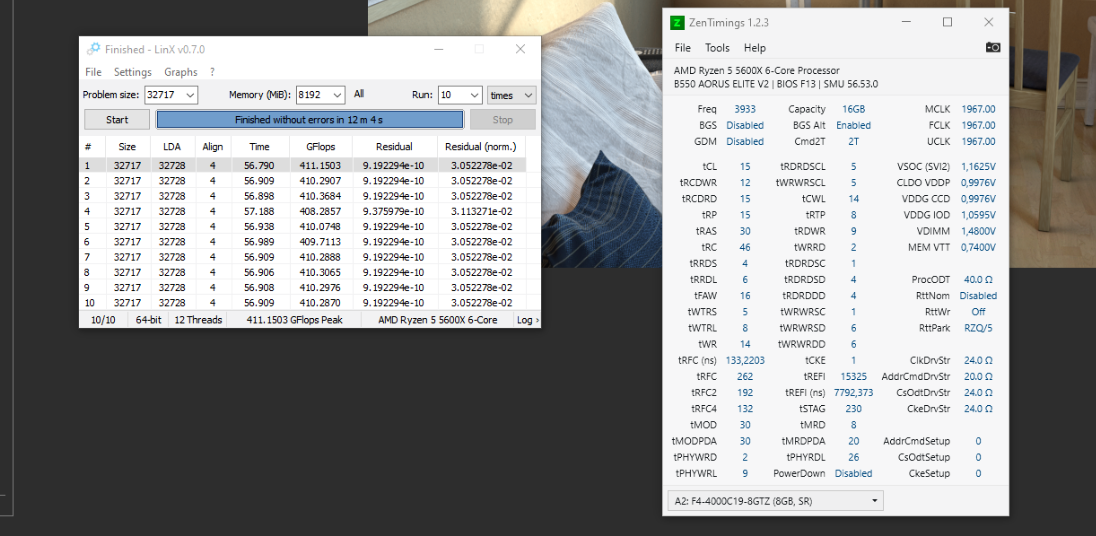The height and width of the screenshot is (536, 1096).
Task: Open the Tools menu in ZenTimings
Action: 717,48
